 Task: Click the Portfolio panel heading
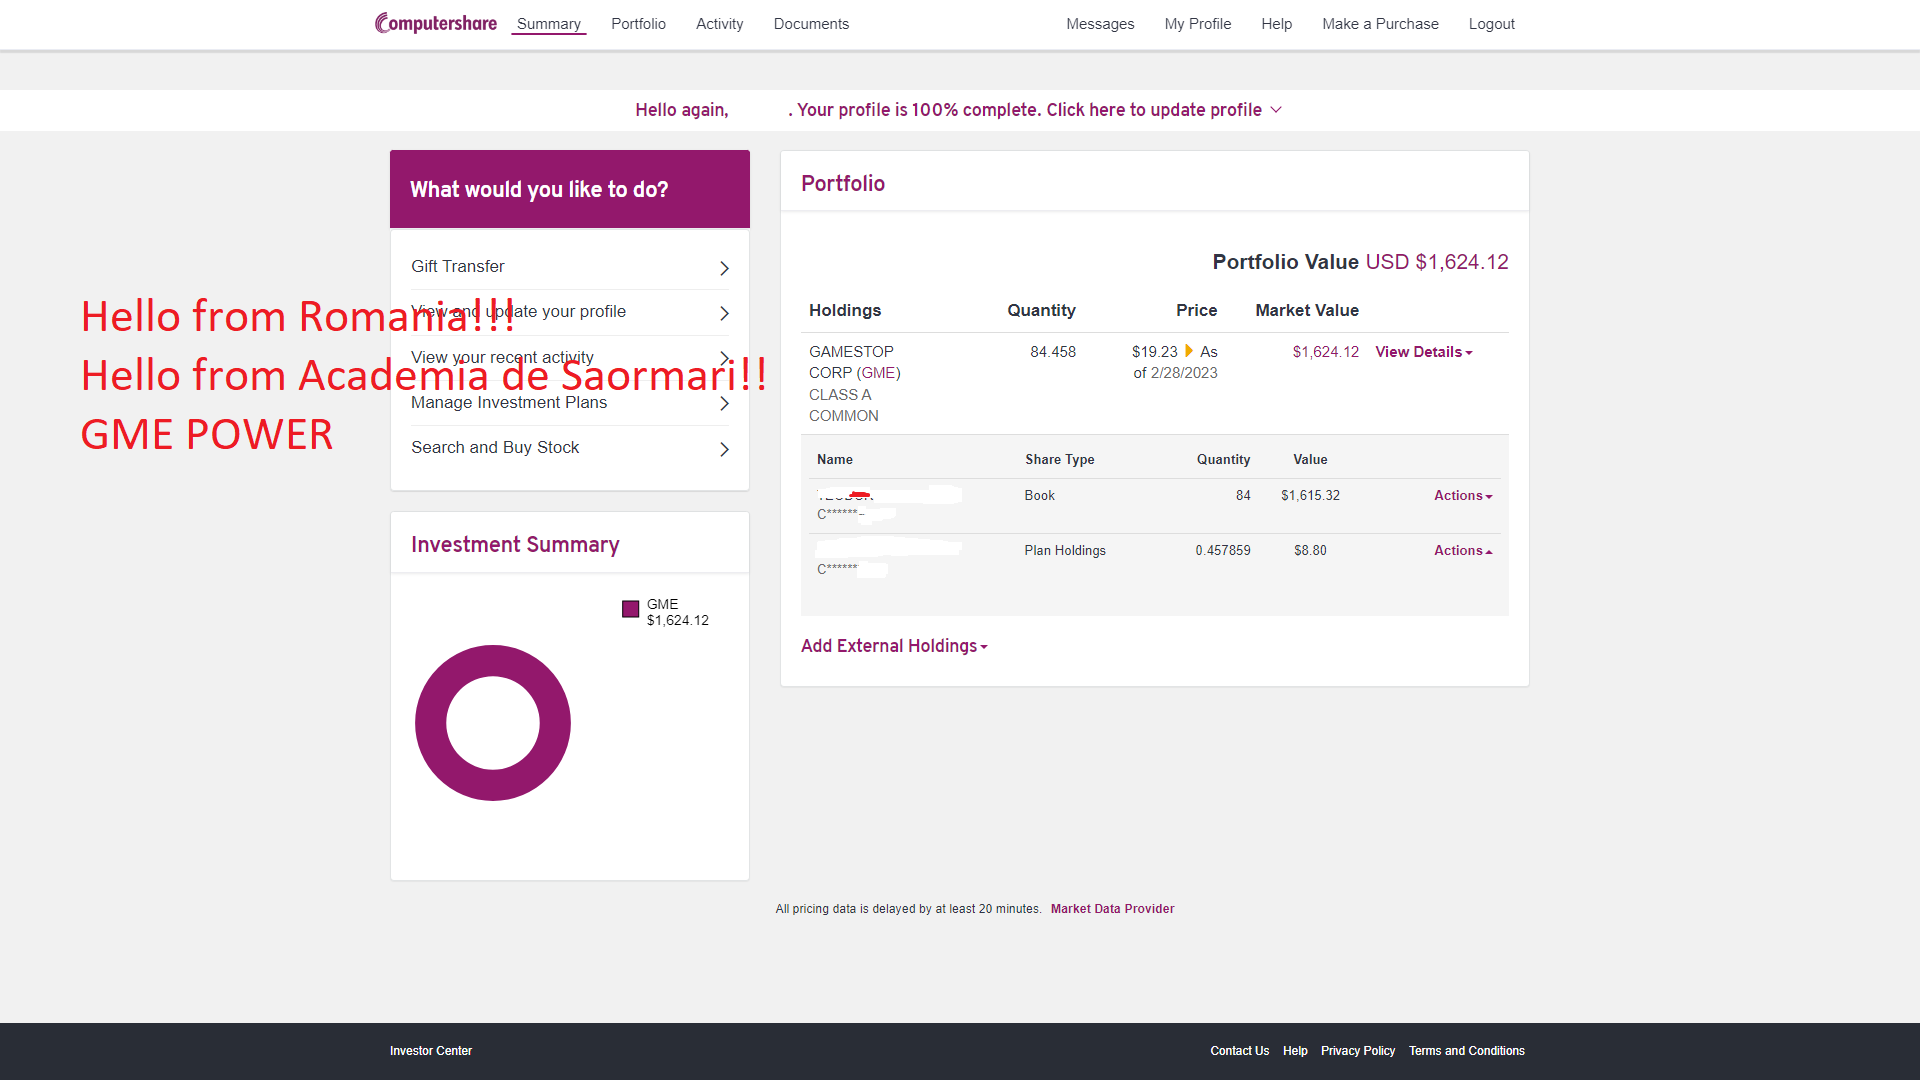[x=843, y=184]
